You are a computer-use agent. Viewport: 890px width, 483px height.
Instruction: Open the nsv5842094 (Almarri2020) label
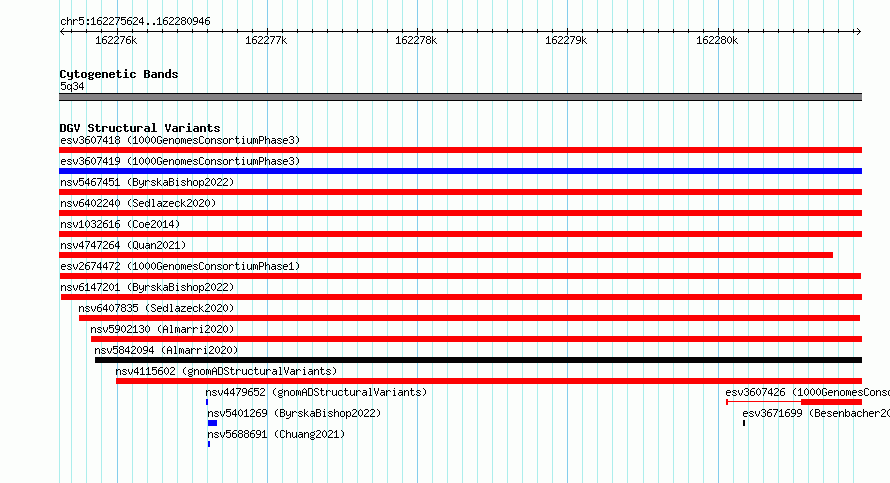pos(166,350)
